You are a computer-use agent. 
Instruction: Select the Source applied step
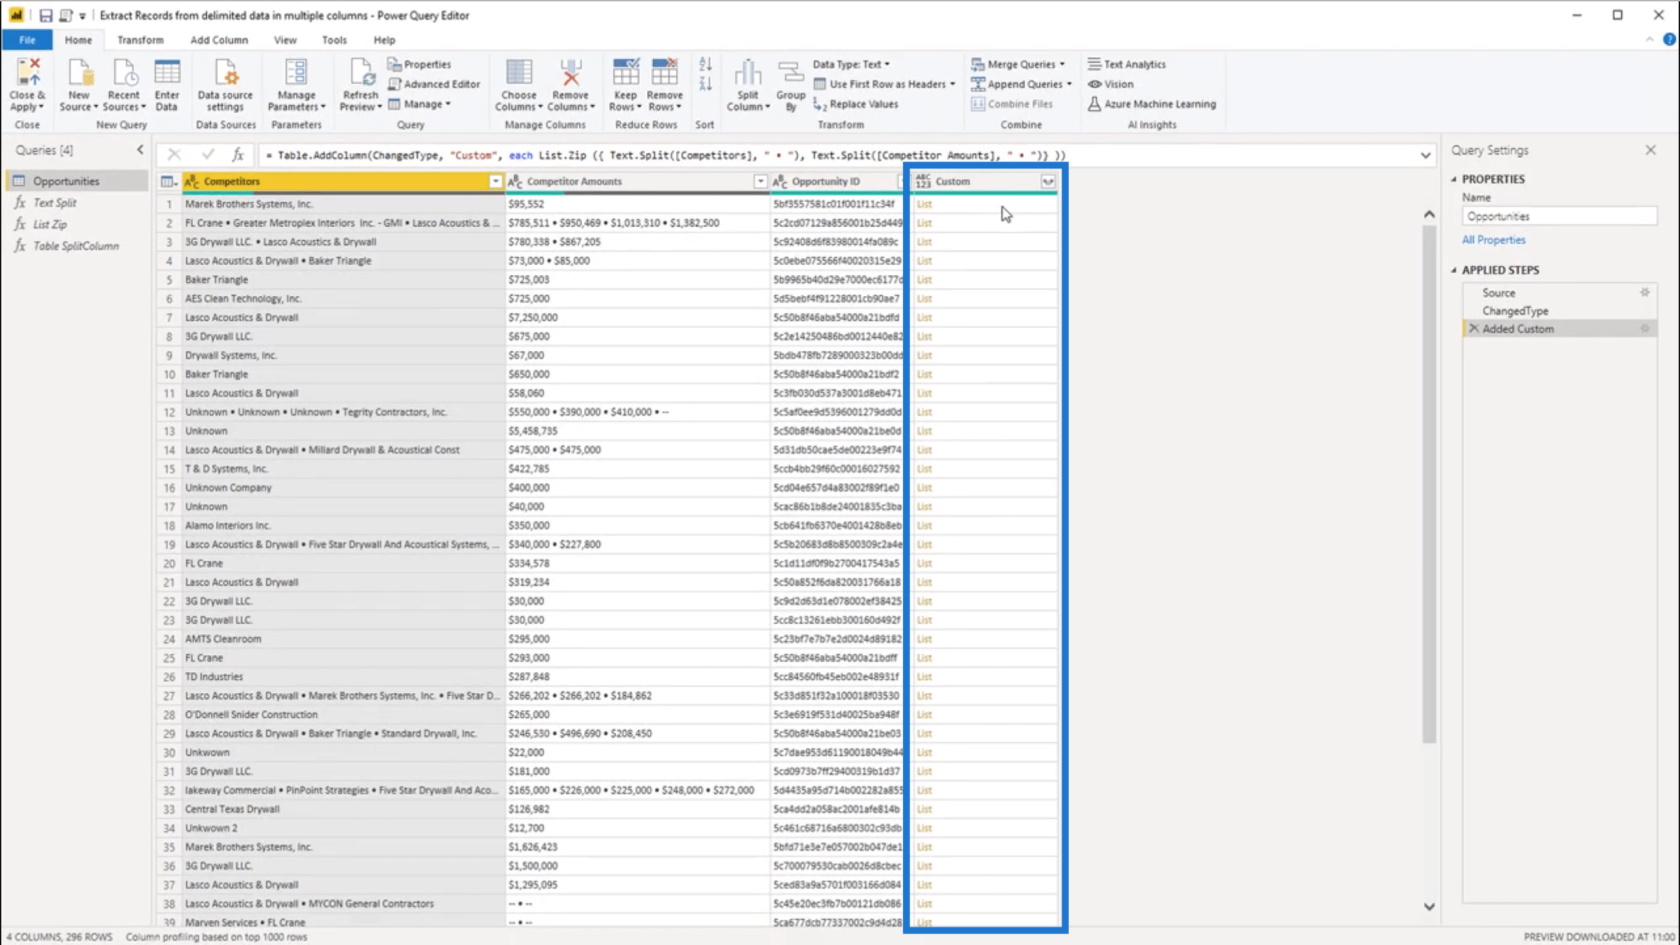point(1498,293)
